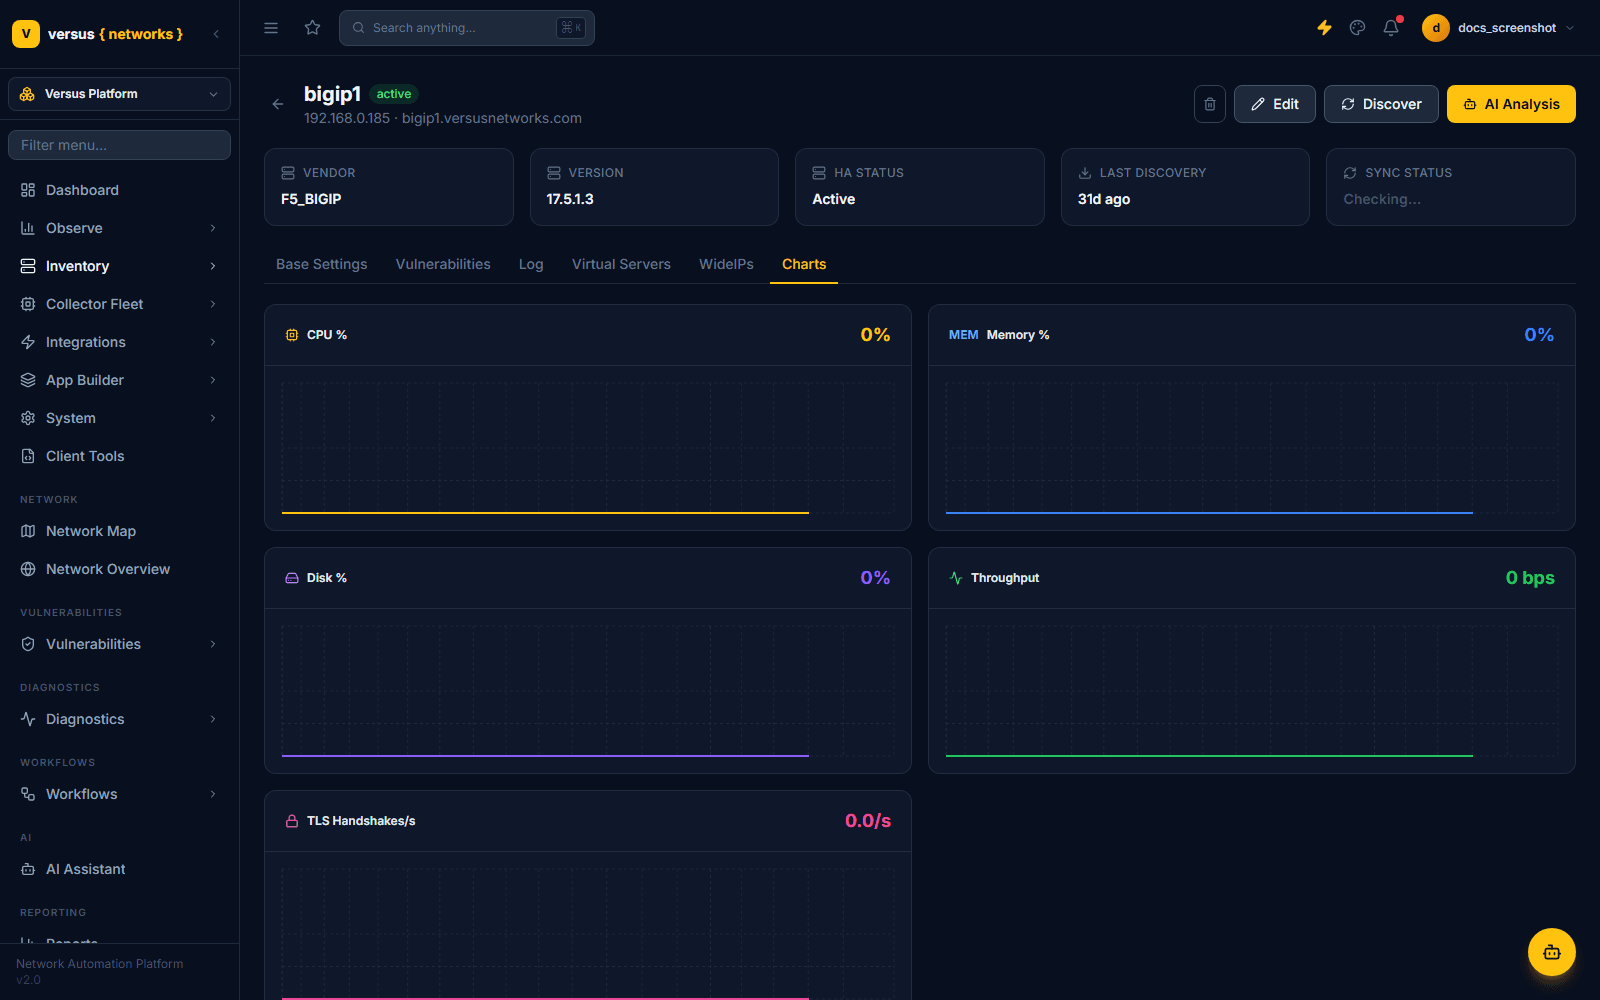Click the hamburger menu toggle icon
This screenshot has width=1600, height=1000.
(271, 28)
